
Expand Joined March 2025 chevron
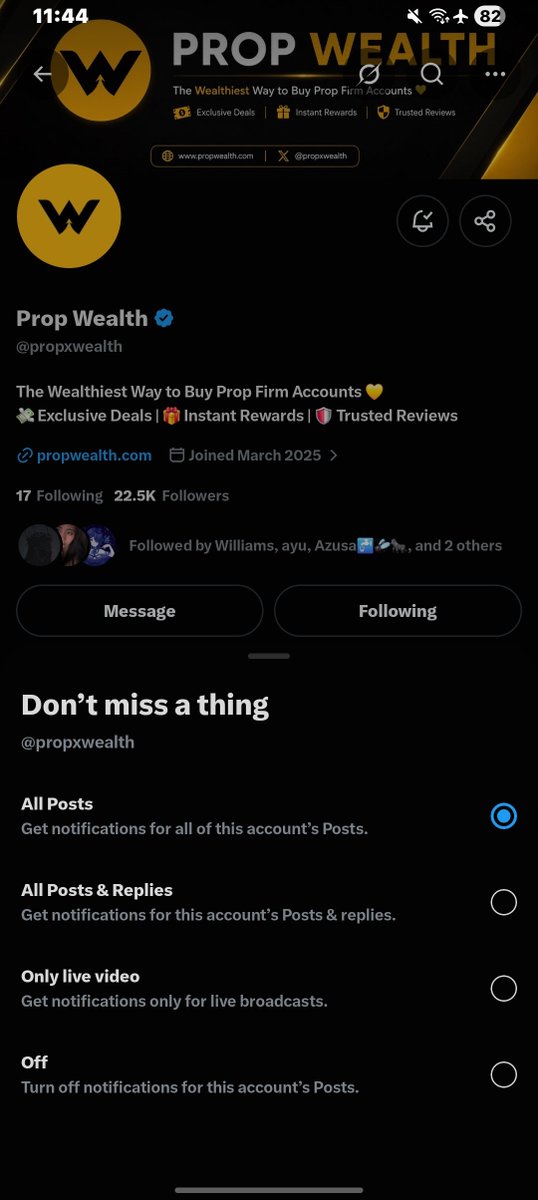334,455
